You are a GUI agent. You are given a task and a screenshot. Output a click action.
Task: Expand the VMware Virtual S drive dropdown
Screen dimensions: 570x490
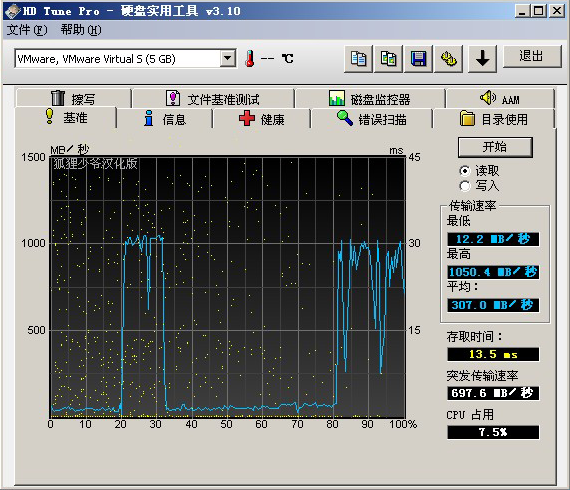click(x=228, y=58)
